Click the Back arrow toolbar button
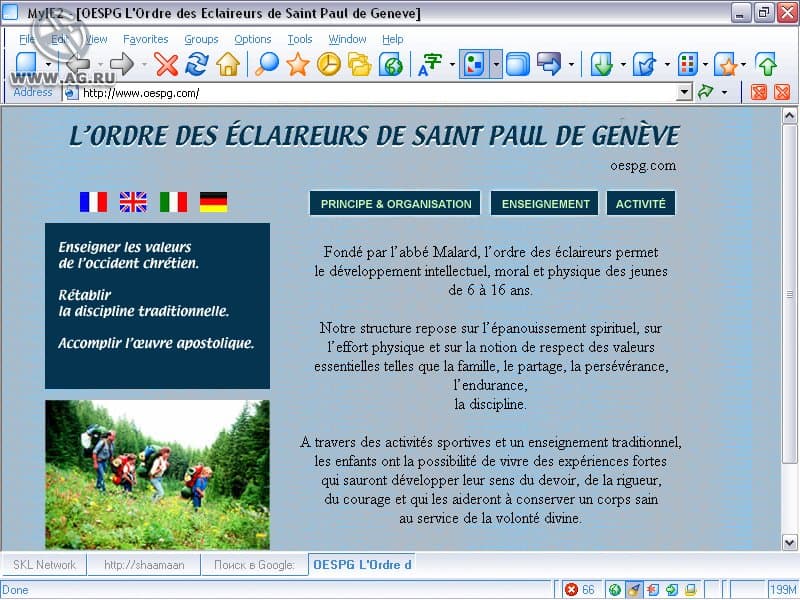800x600 pixels. click(78, 65)
